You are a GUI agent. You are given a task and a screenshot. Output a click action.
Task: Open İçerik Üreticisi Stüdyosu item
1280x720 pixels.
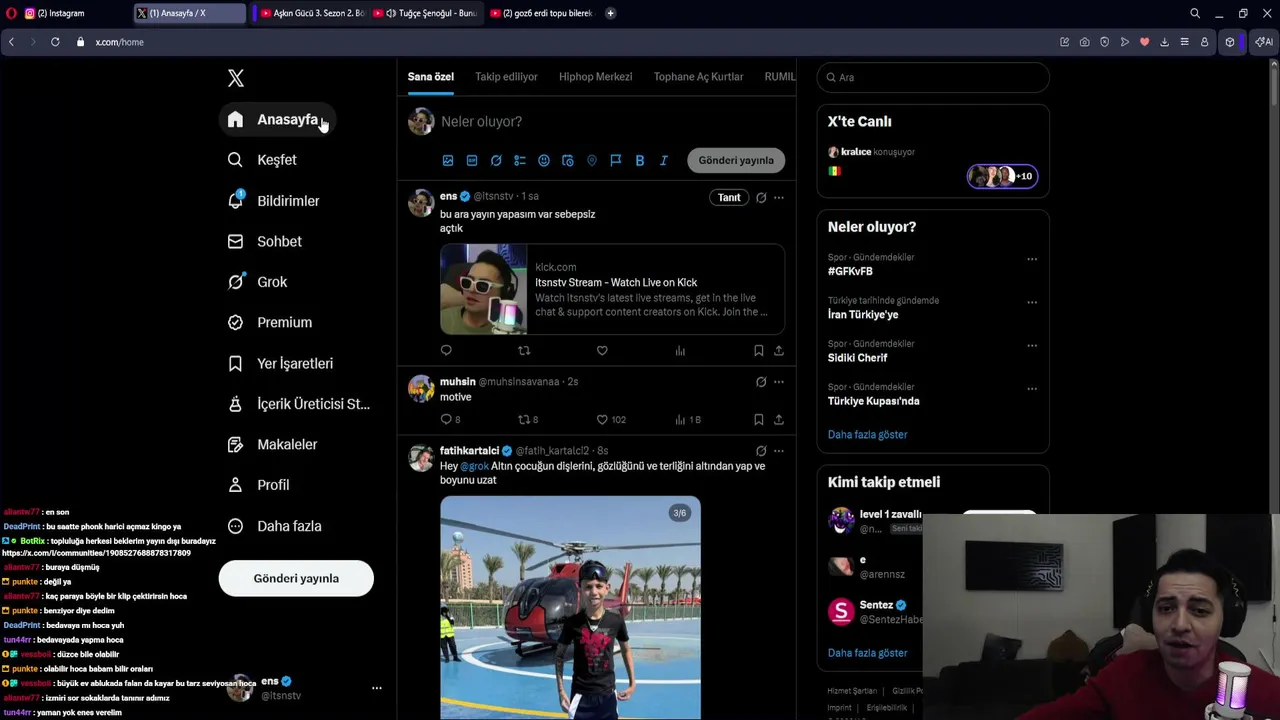pyautogui.click(x=299, y=404)
